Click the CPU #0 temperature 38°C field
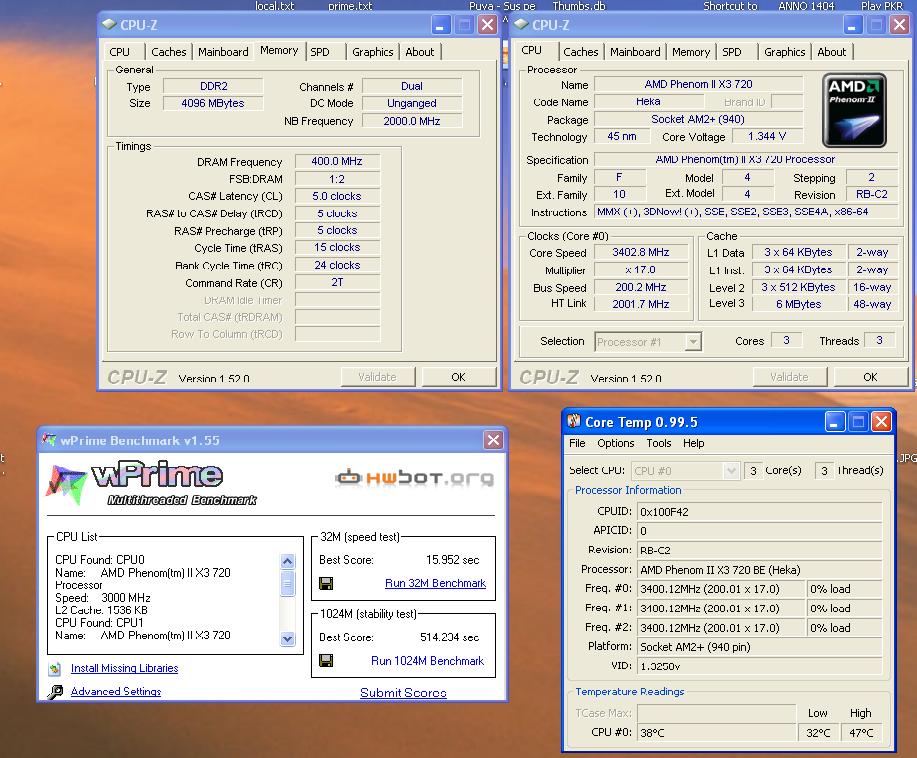This screenshot has height=758, width=917. (x=716, y=732)
